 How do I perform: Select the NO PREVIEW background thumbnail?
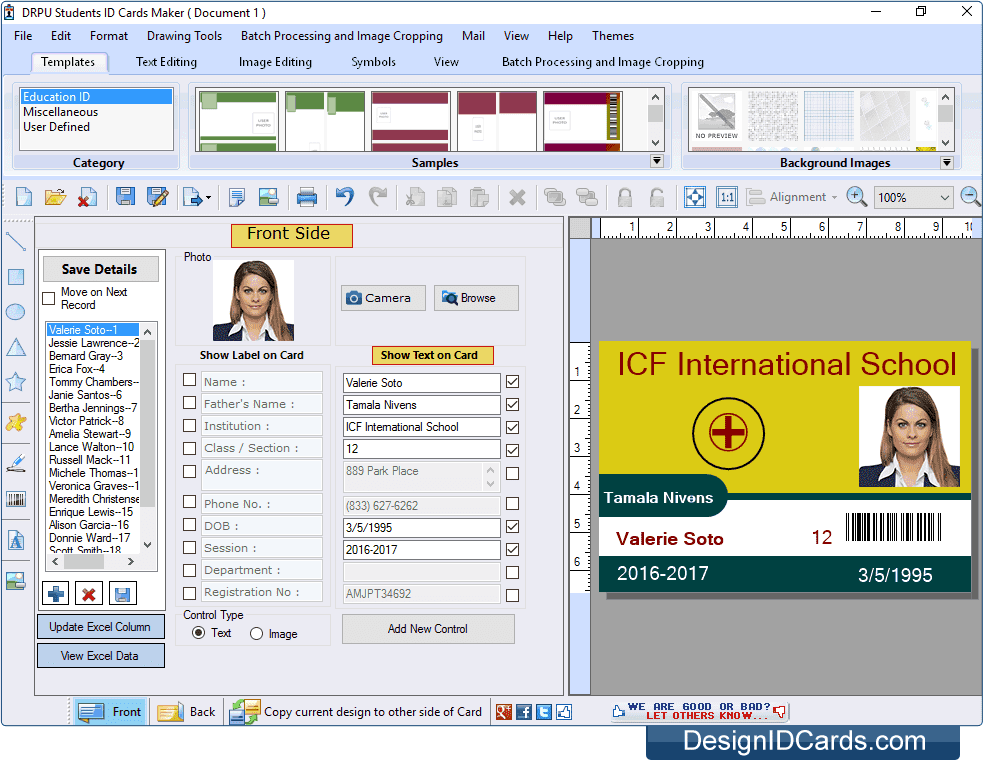click(x=716, y=117)
